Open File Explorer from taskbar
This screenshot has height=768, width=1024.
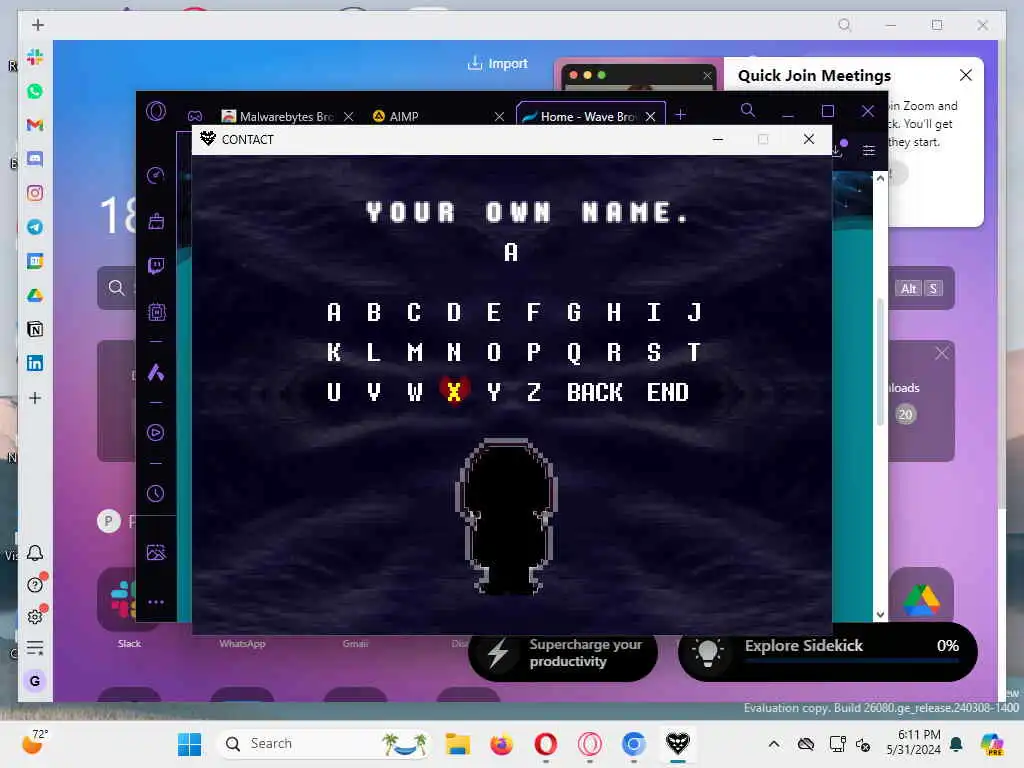[458, 744]
